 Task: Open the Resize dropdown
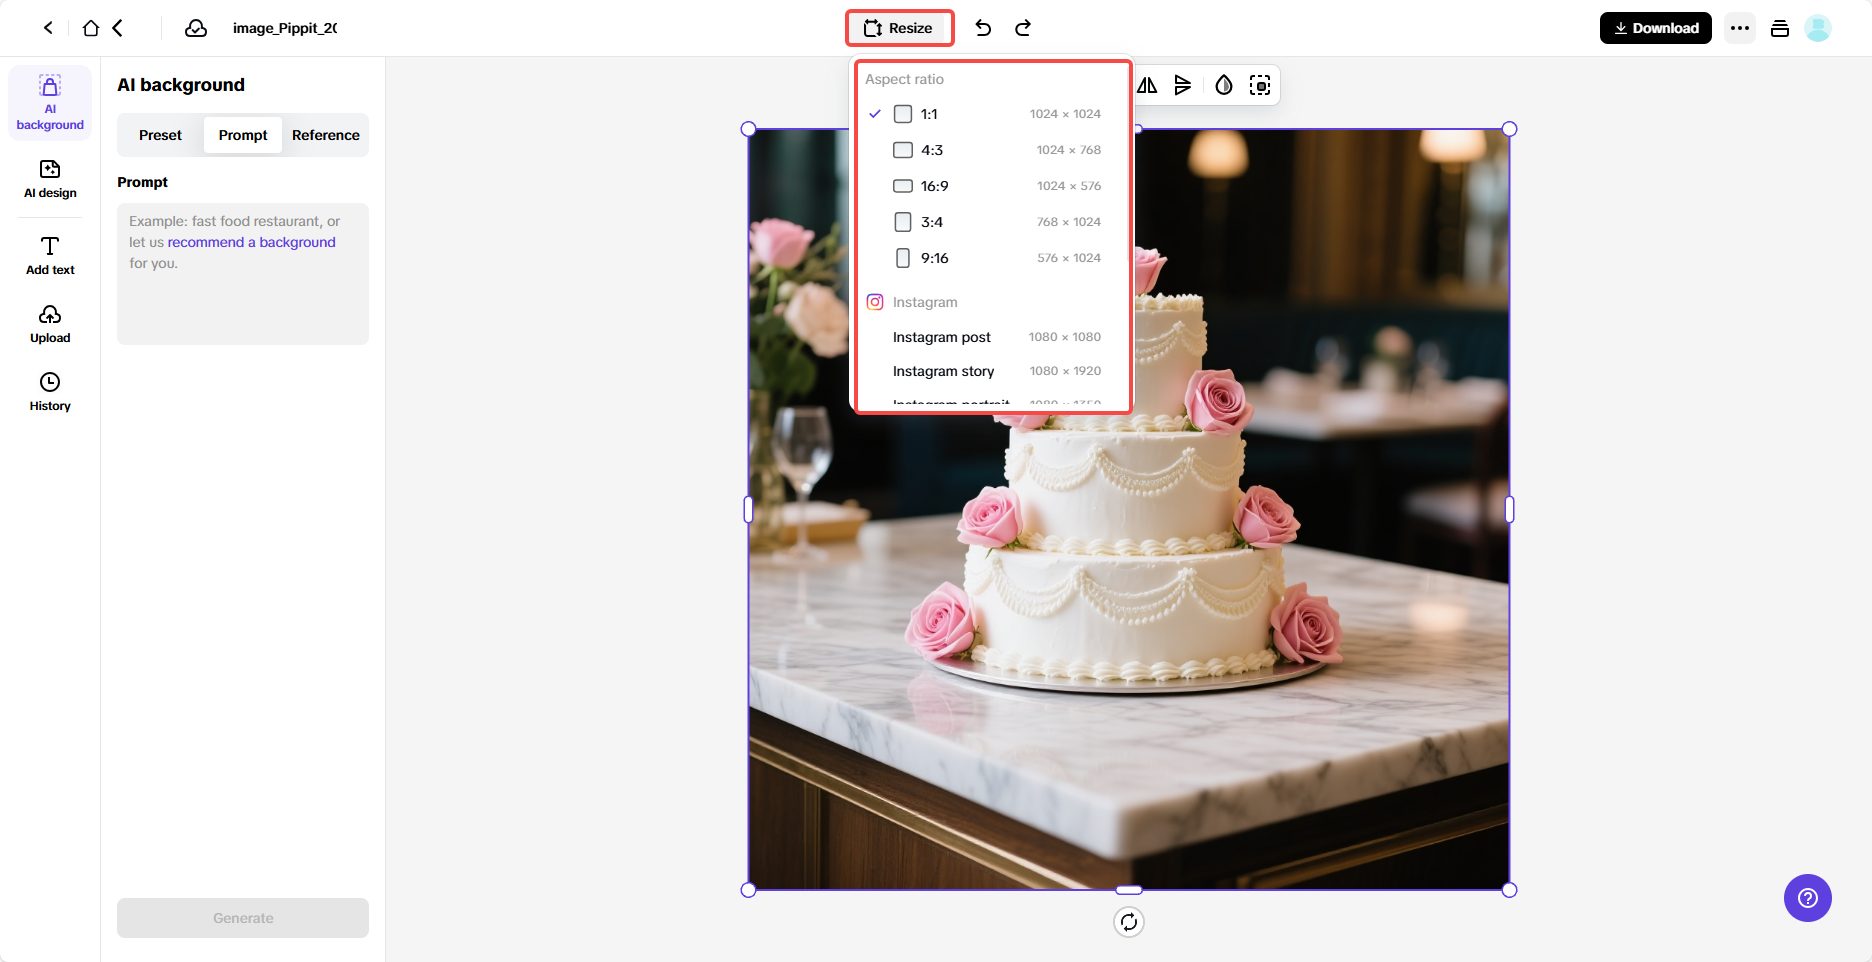coord(898,28)
